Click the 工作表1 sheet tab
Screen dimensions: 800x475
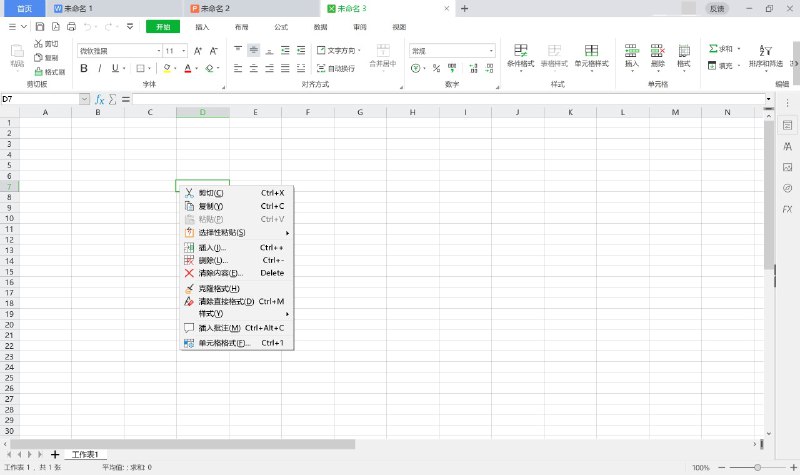85,455
